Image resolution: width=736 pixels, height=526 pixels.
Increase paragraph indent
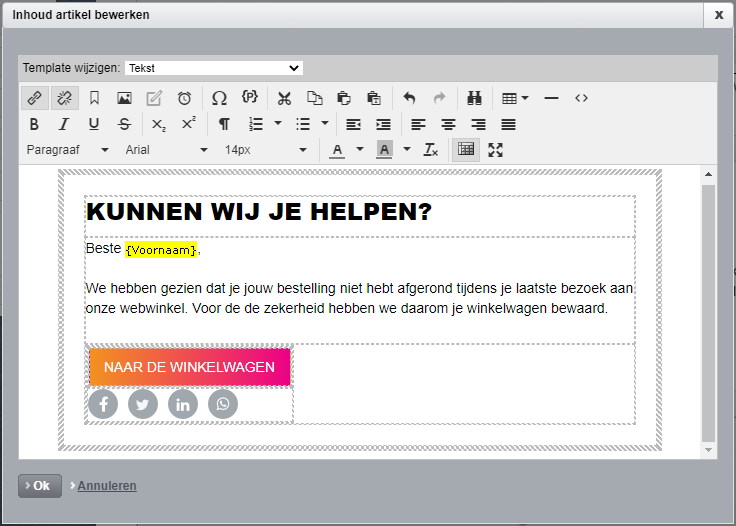point(383,124)
